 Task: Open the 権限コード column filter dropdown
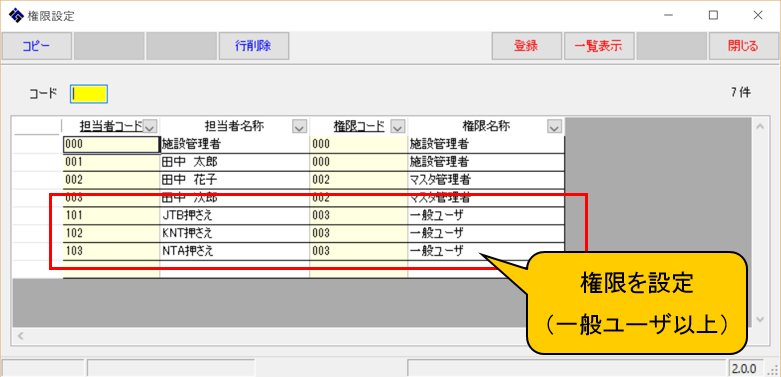pyautogui.click(x=397, y=127)
